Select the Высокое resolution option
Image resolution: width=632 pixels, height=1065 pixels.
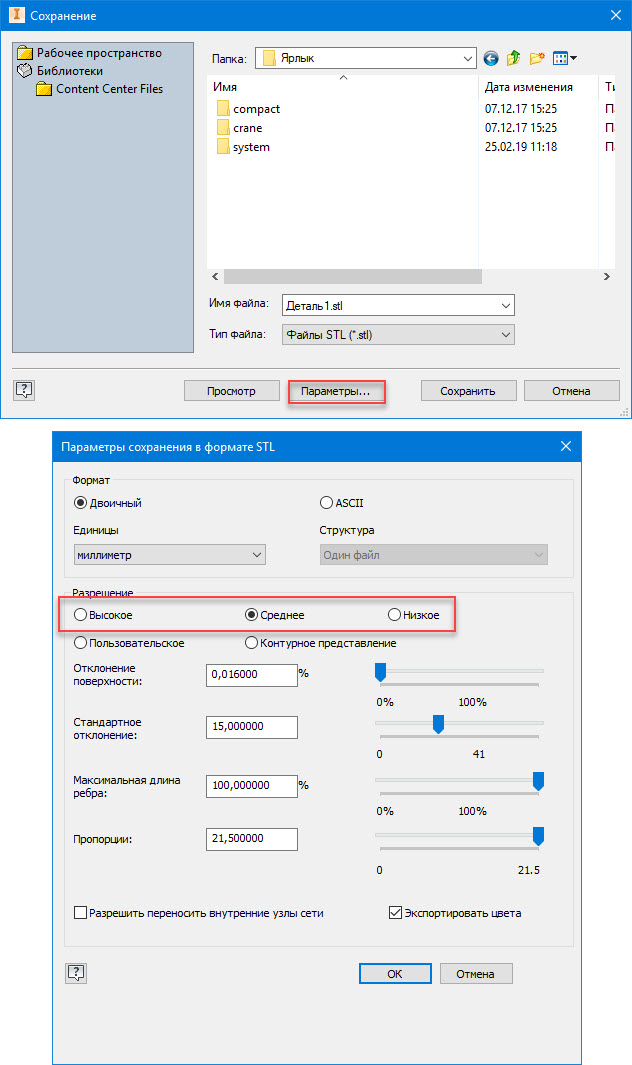81,615
